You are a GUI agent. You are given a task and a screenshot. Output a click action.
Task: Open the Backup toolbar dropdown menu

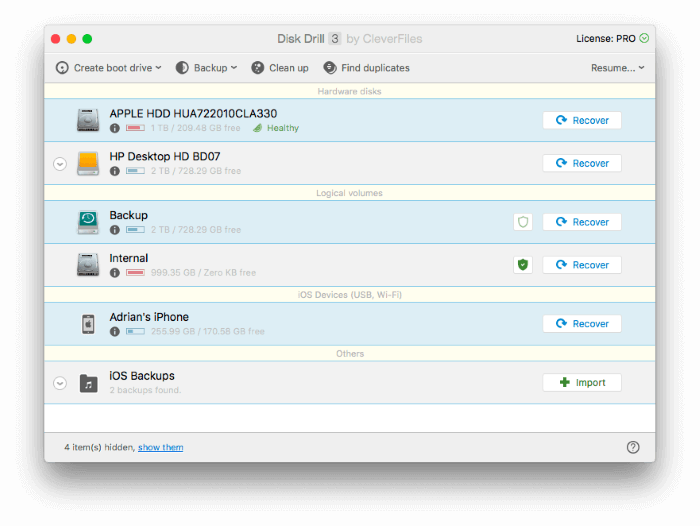click(206, 68)
